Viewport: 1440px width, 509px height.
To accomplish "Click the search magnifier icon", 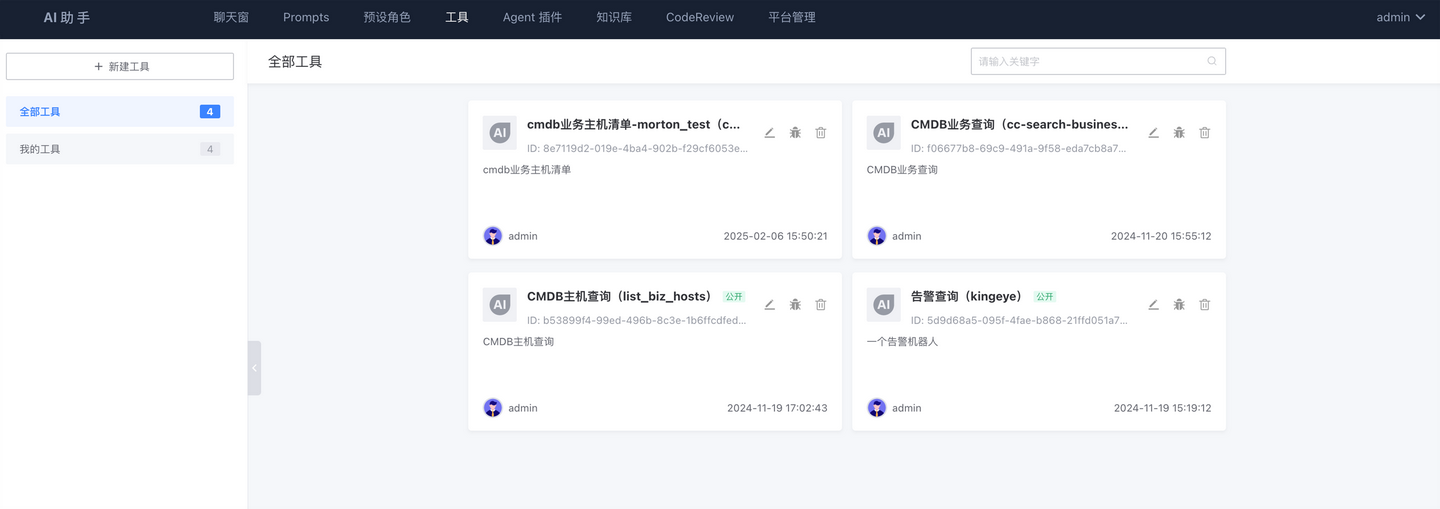I will click(x=1212, y=61).
